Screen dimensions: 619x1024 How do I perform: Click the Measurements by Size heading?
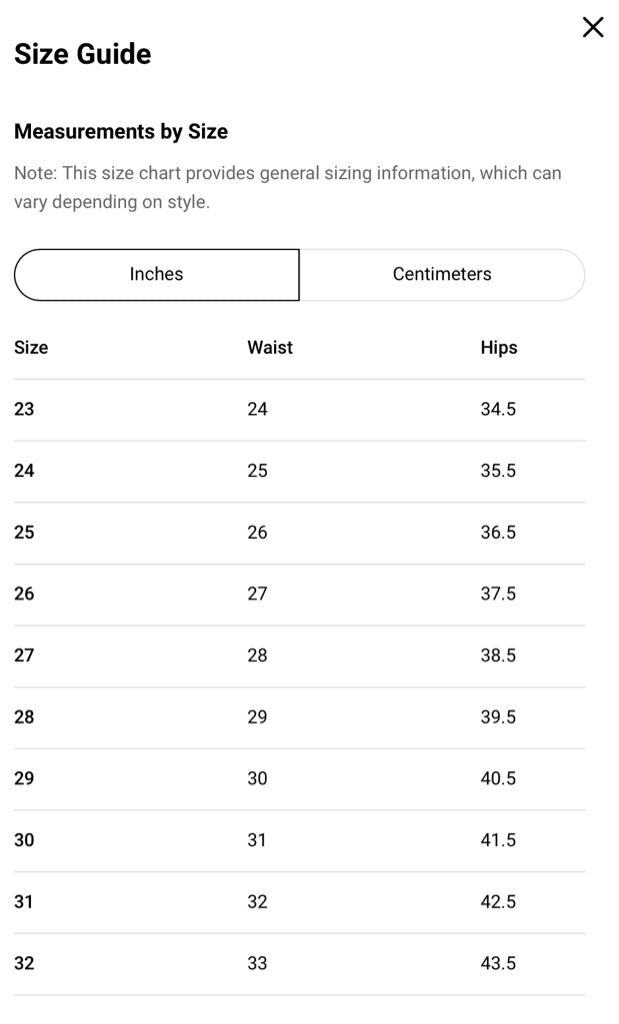tap(121, 132)
